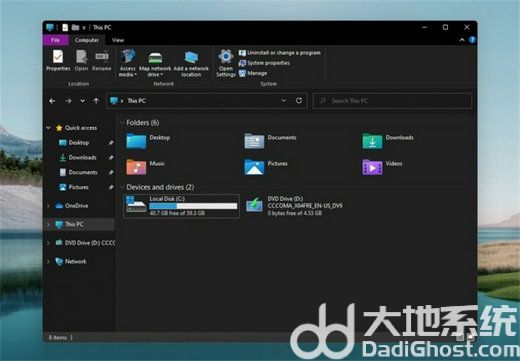Viewport: 520px width, 361px height.
Task: Go forward using forward arrow
Action: [68, 101]
